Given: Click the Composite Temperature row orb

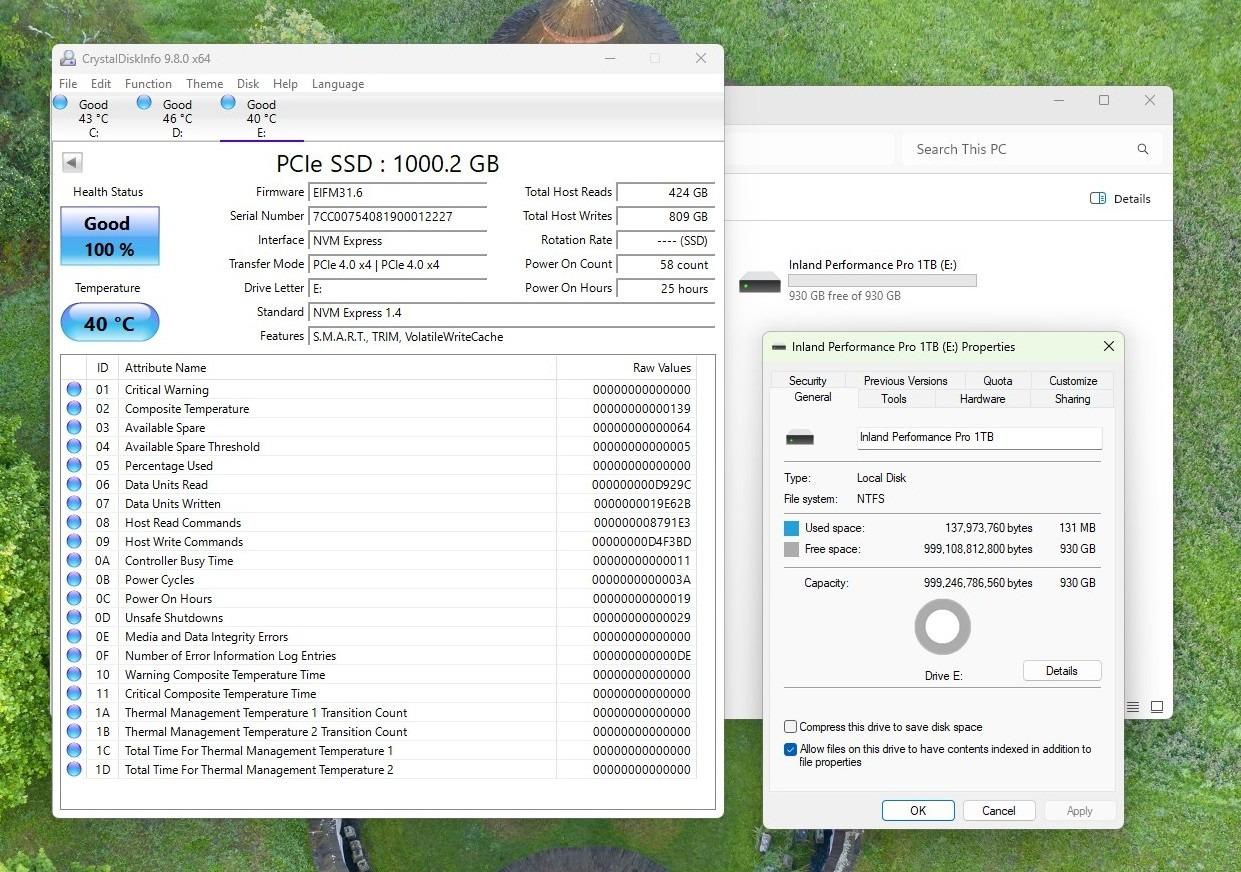Looking at the screenshot, I should [74, 409].
